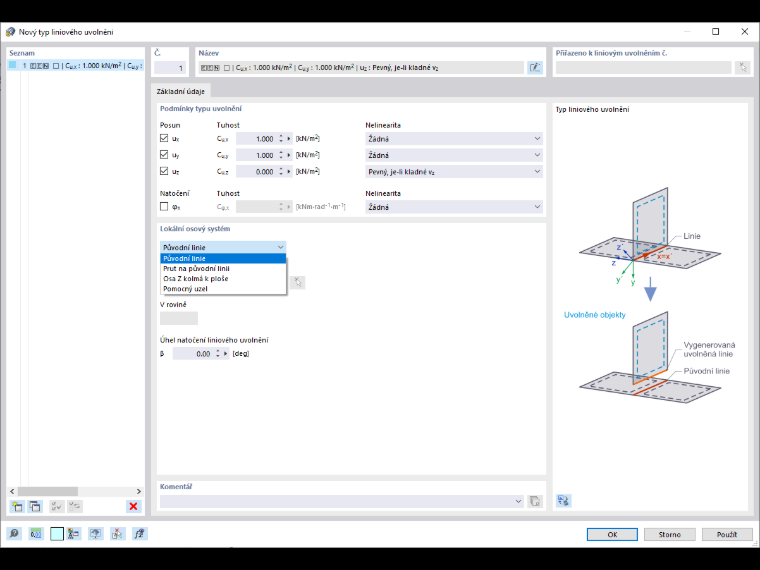Delete the selected list item with the red X

[133, 507]
